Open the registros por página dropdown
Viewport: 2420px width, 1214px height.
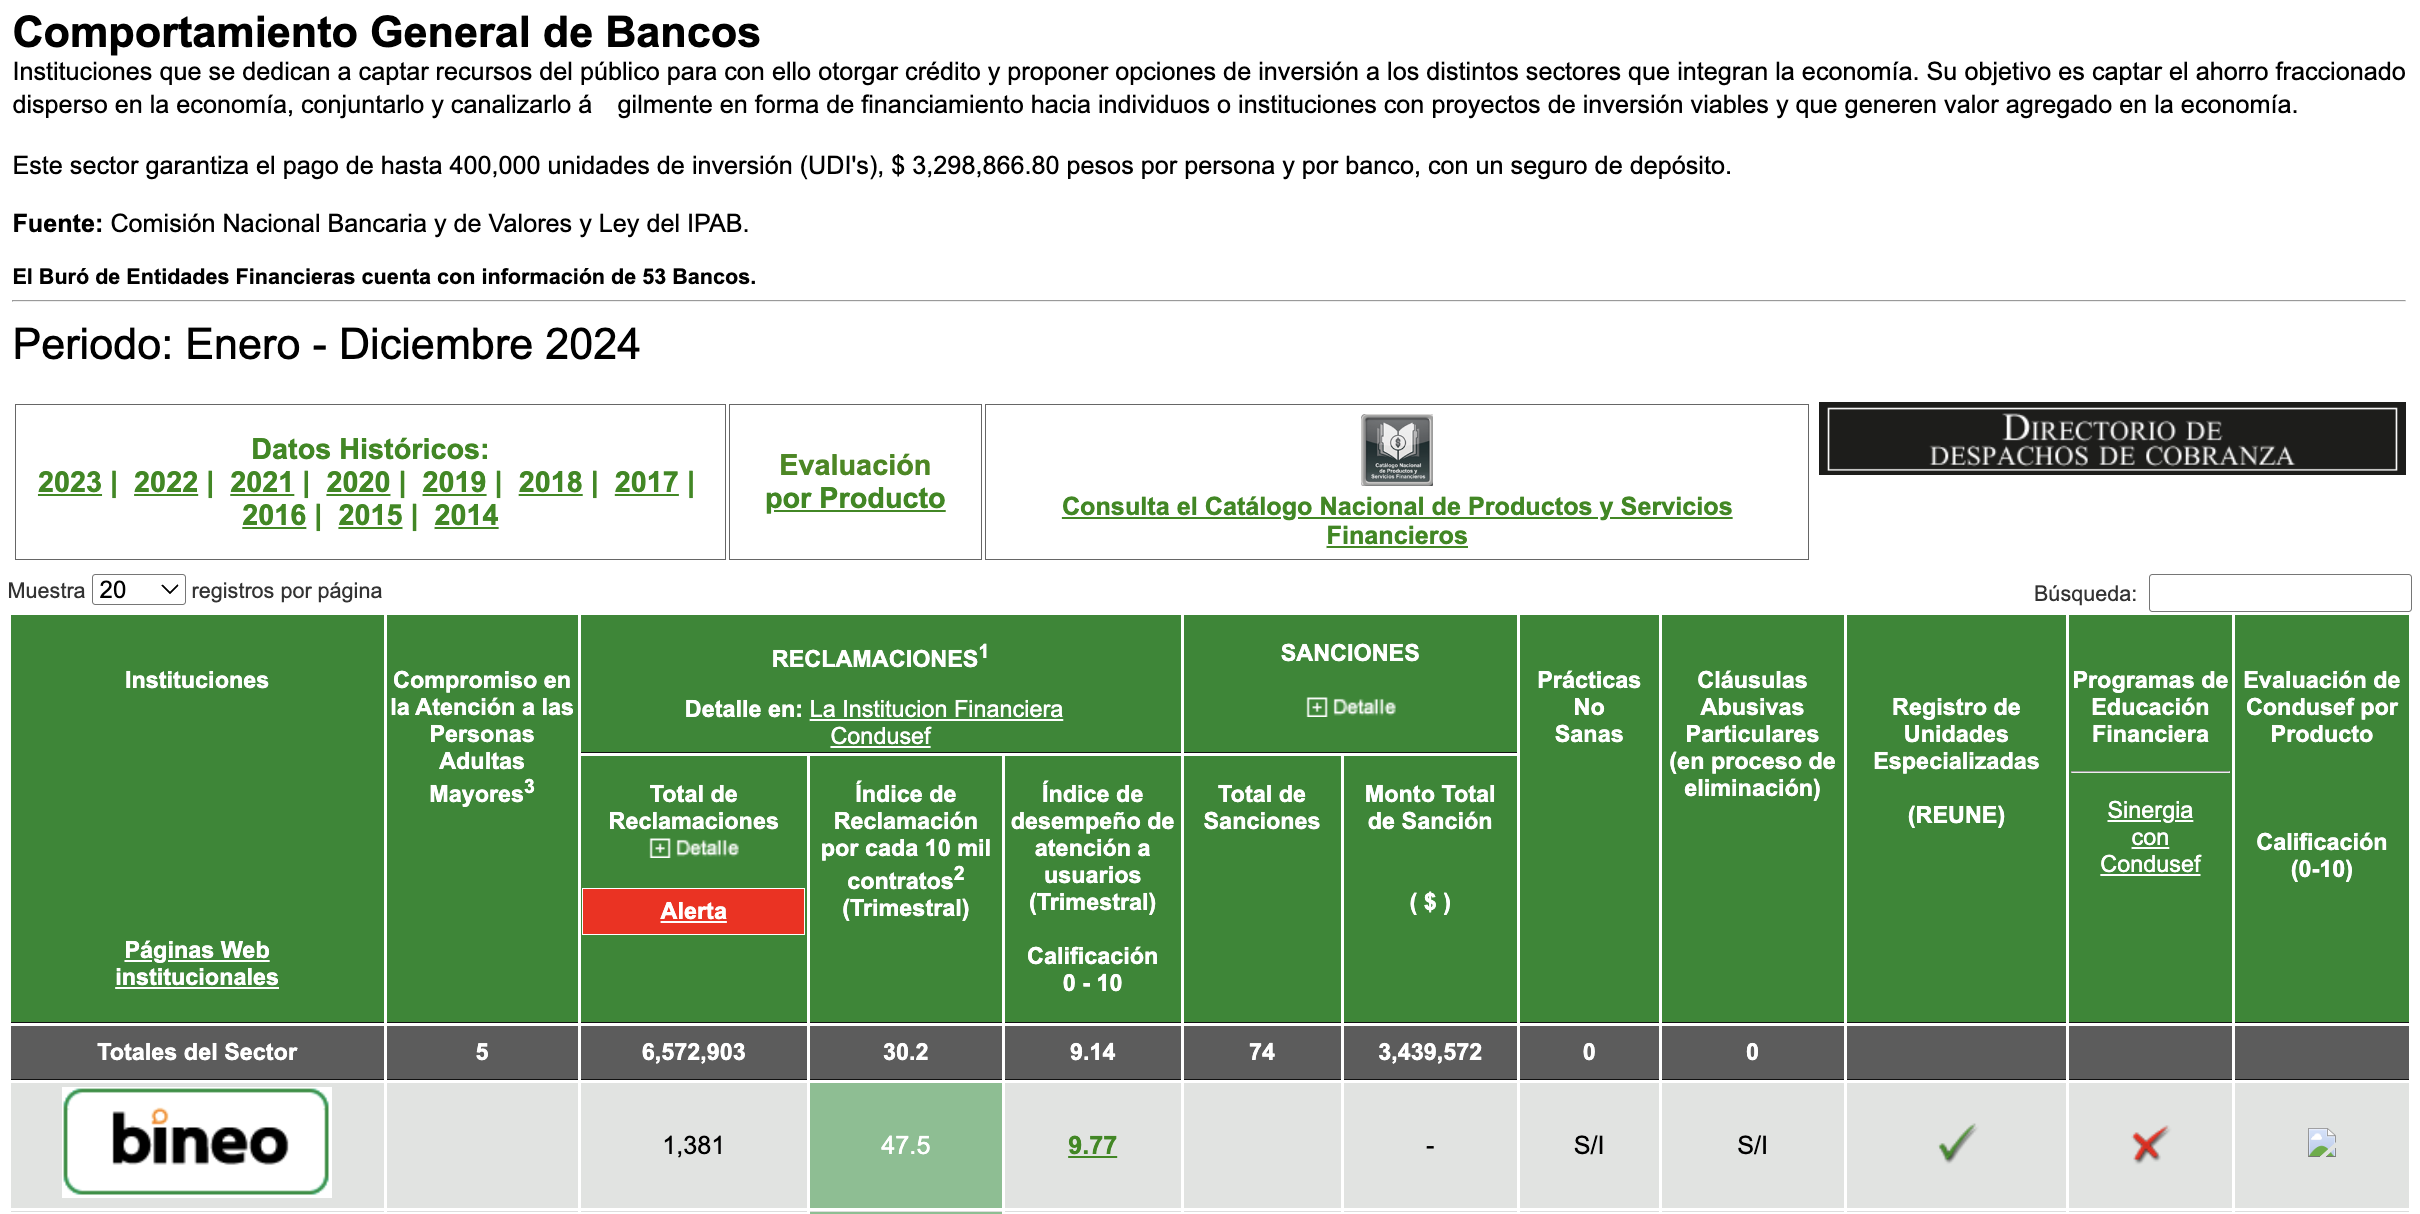point(138,590)
